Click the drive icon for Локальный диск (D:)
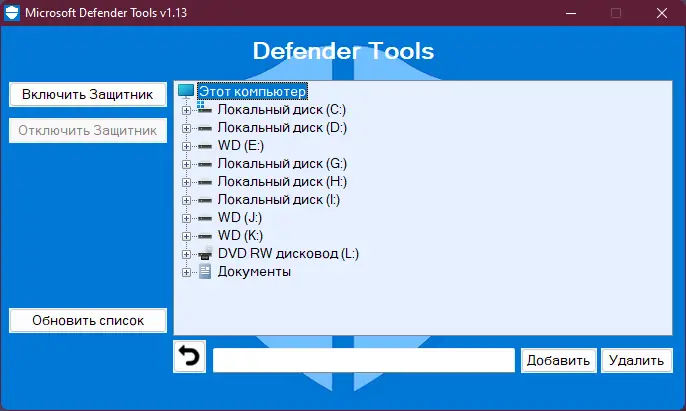This screenshot has height=411, width=686. (x=204, y=128)
